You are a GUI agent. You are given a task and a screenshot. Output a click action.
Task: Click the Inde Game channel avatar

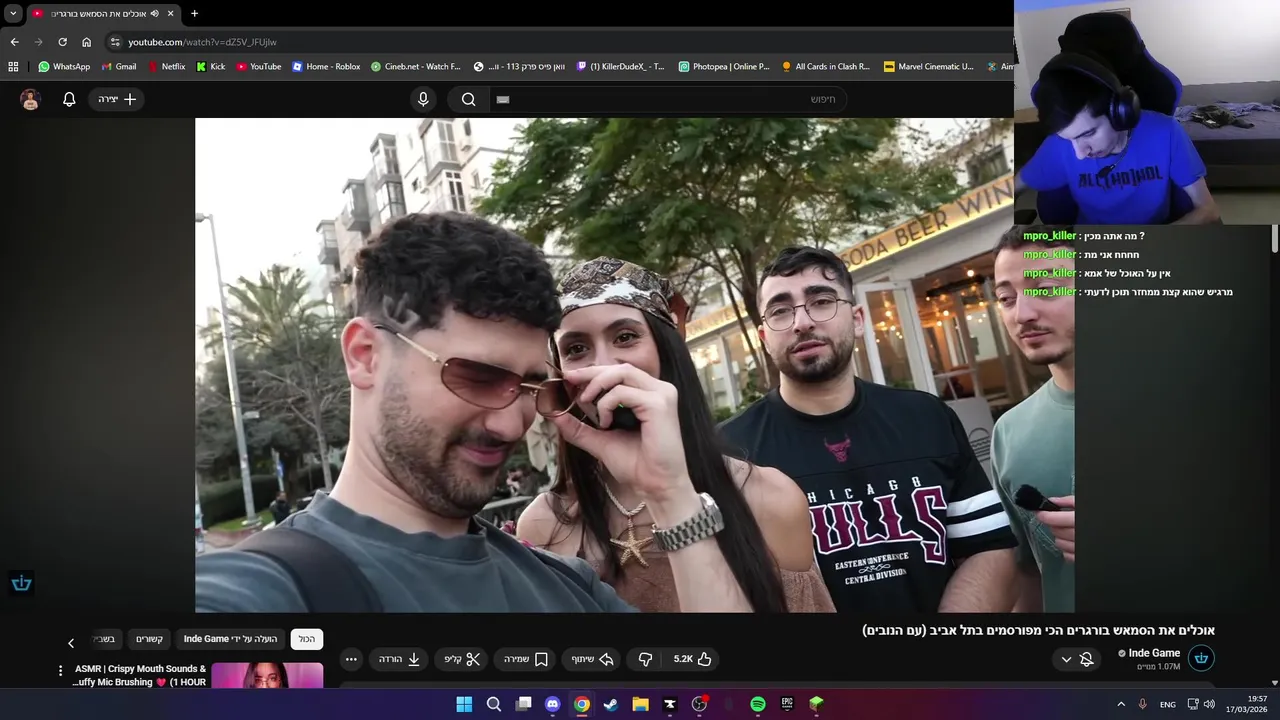tap(1201, 658)
